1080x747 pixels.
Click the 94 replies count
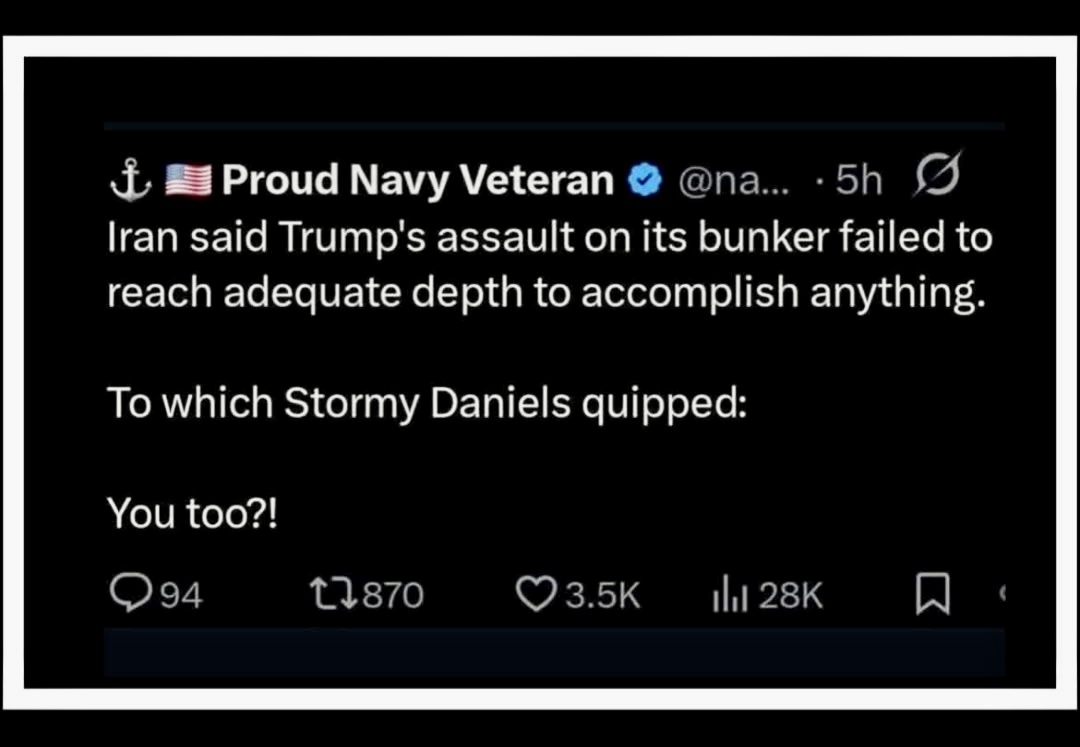181,597
